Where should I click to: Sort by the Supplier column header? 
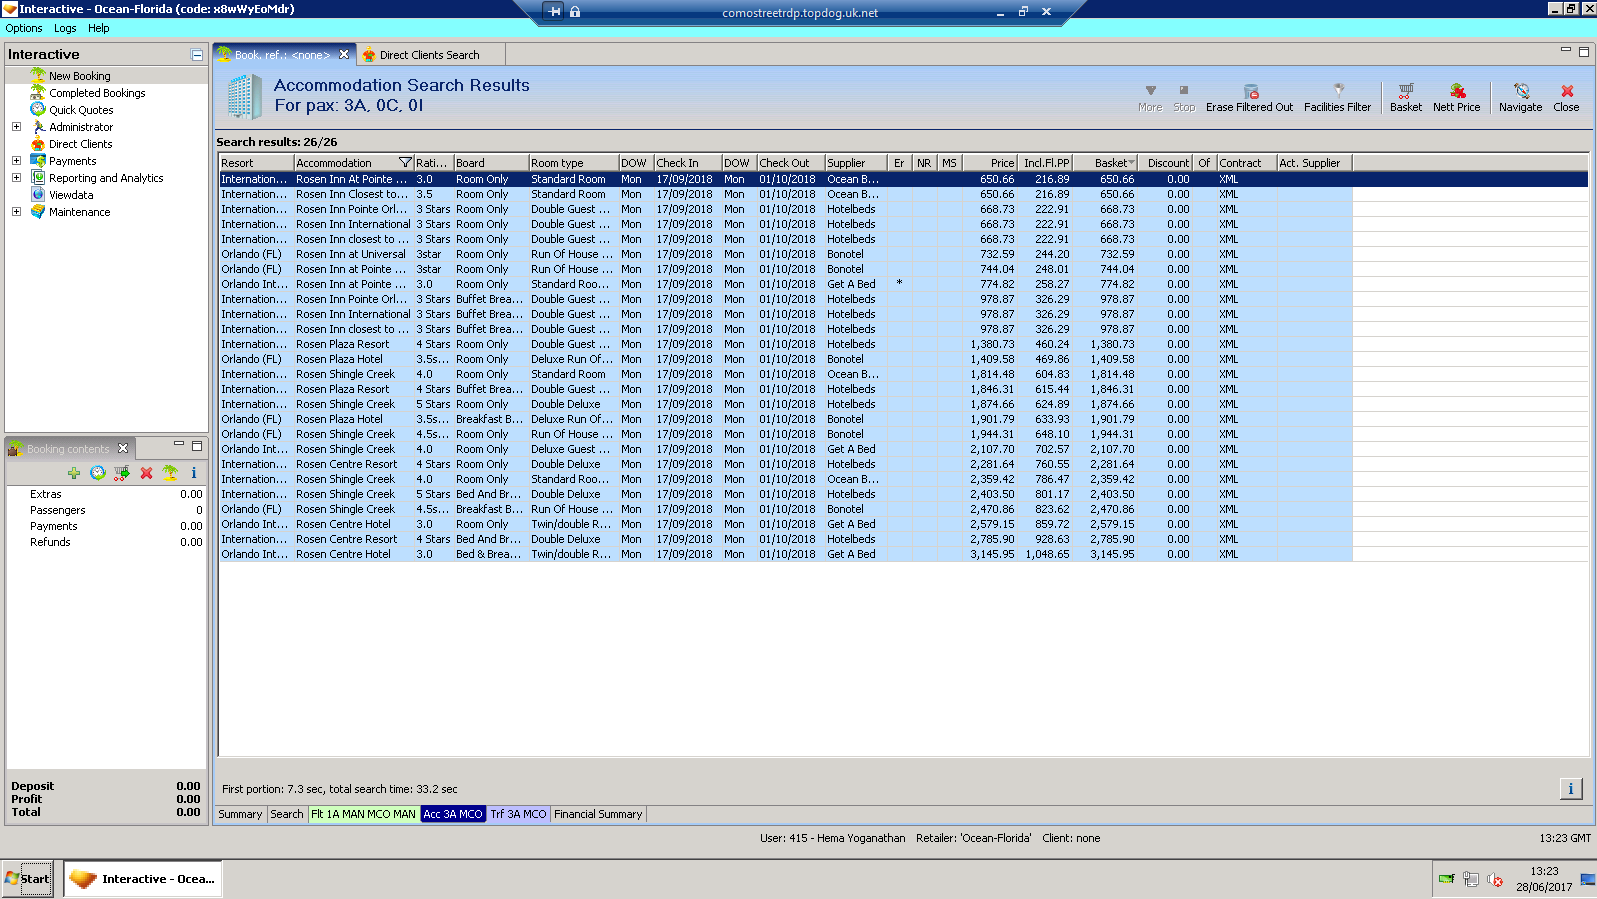coord(856,163)
